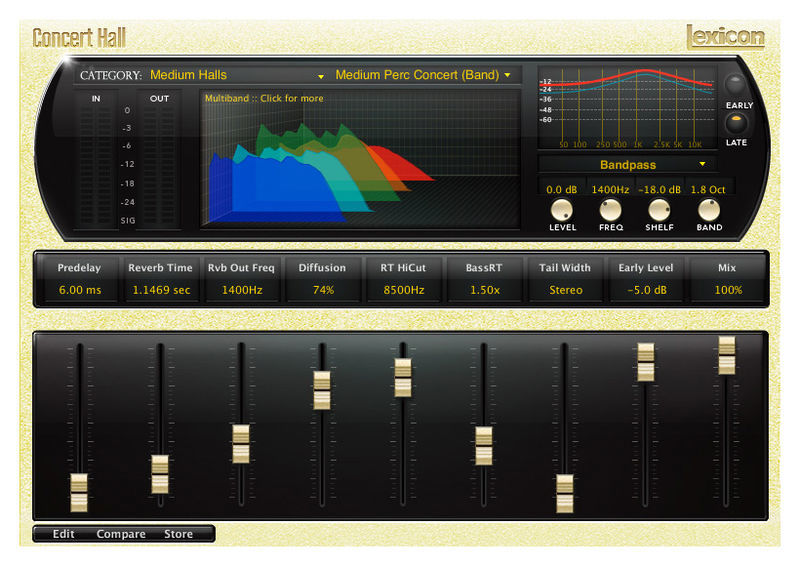Screen dimensions: 800x566
Task: Select the Reverb Time parameter 1.1469 sec
Action: pos(161,279)
